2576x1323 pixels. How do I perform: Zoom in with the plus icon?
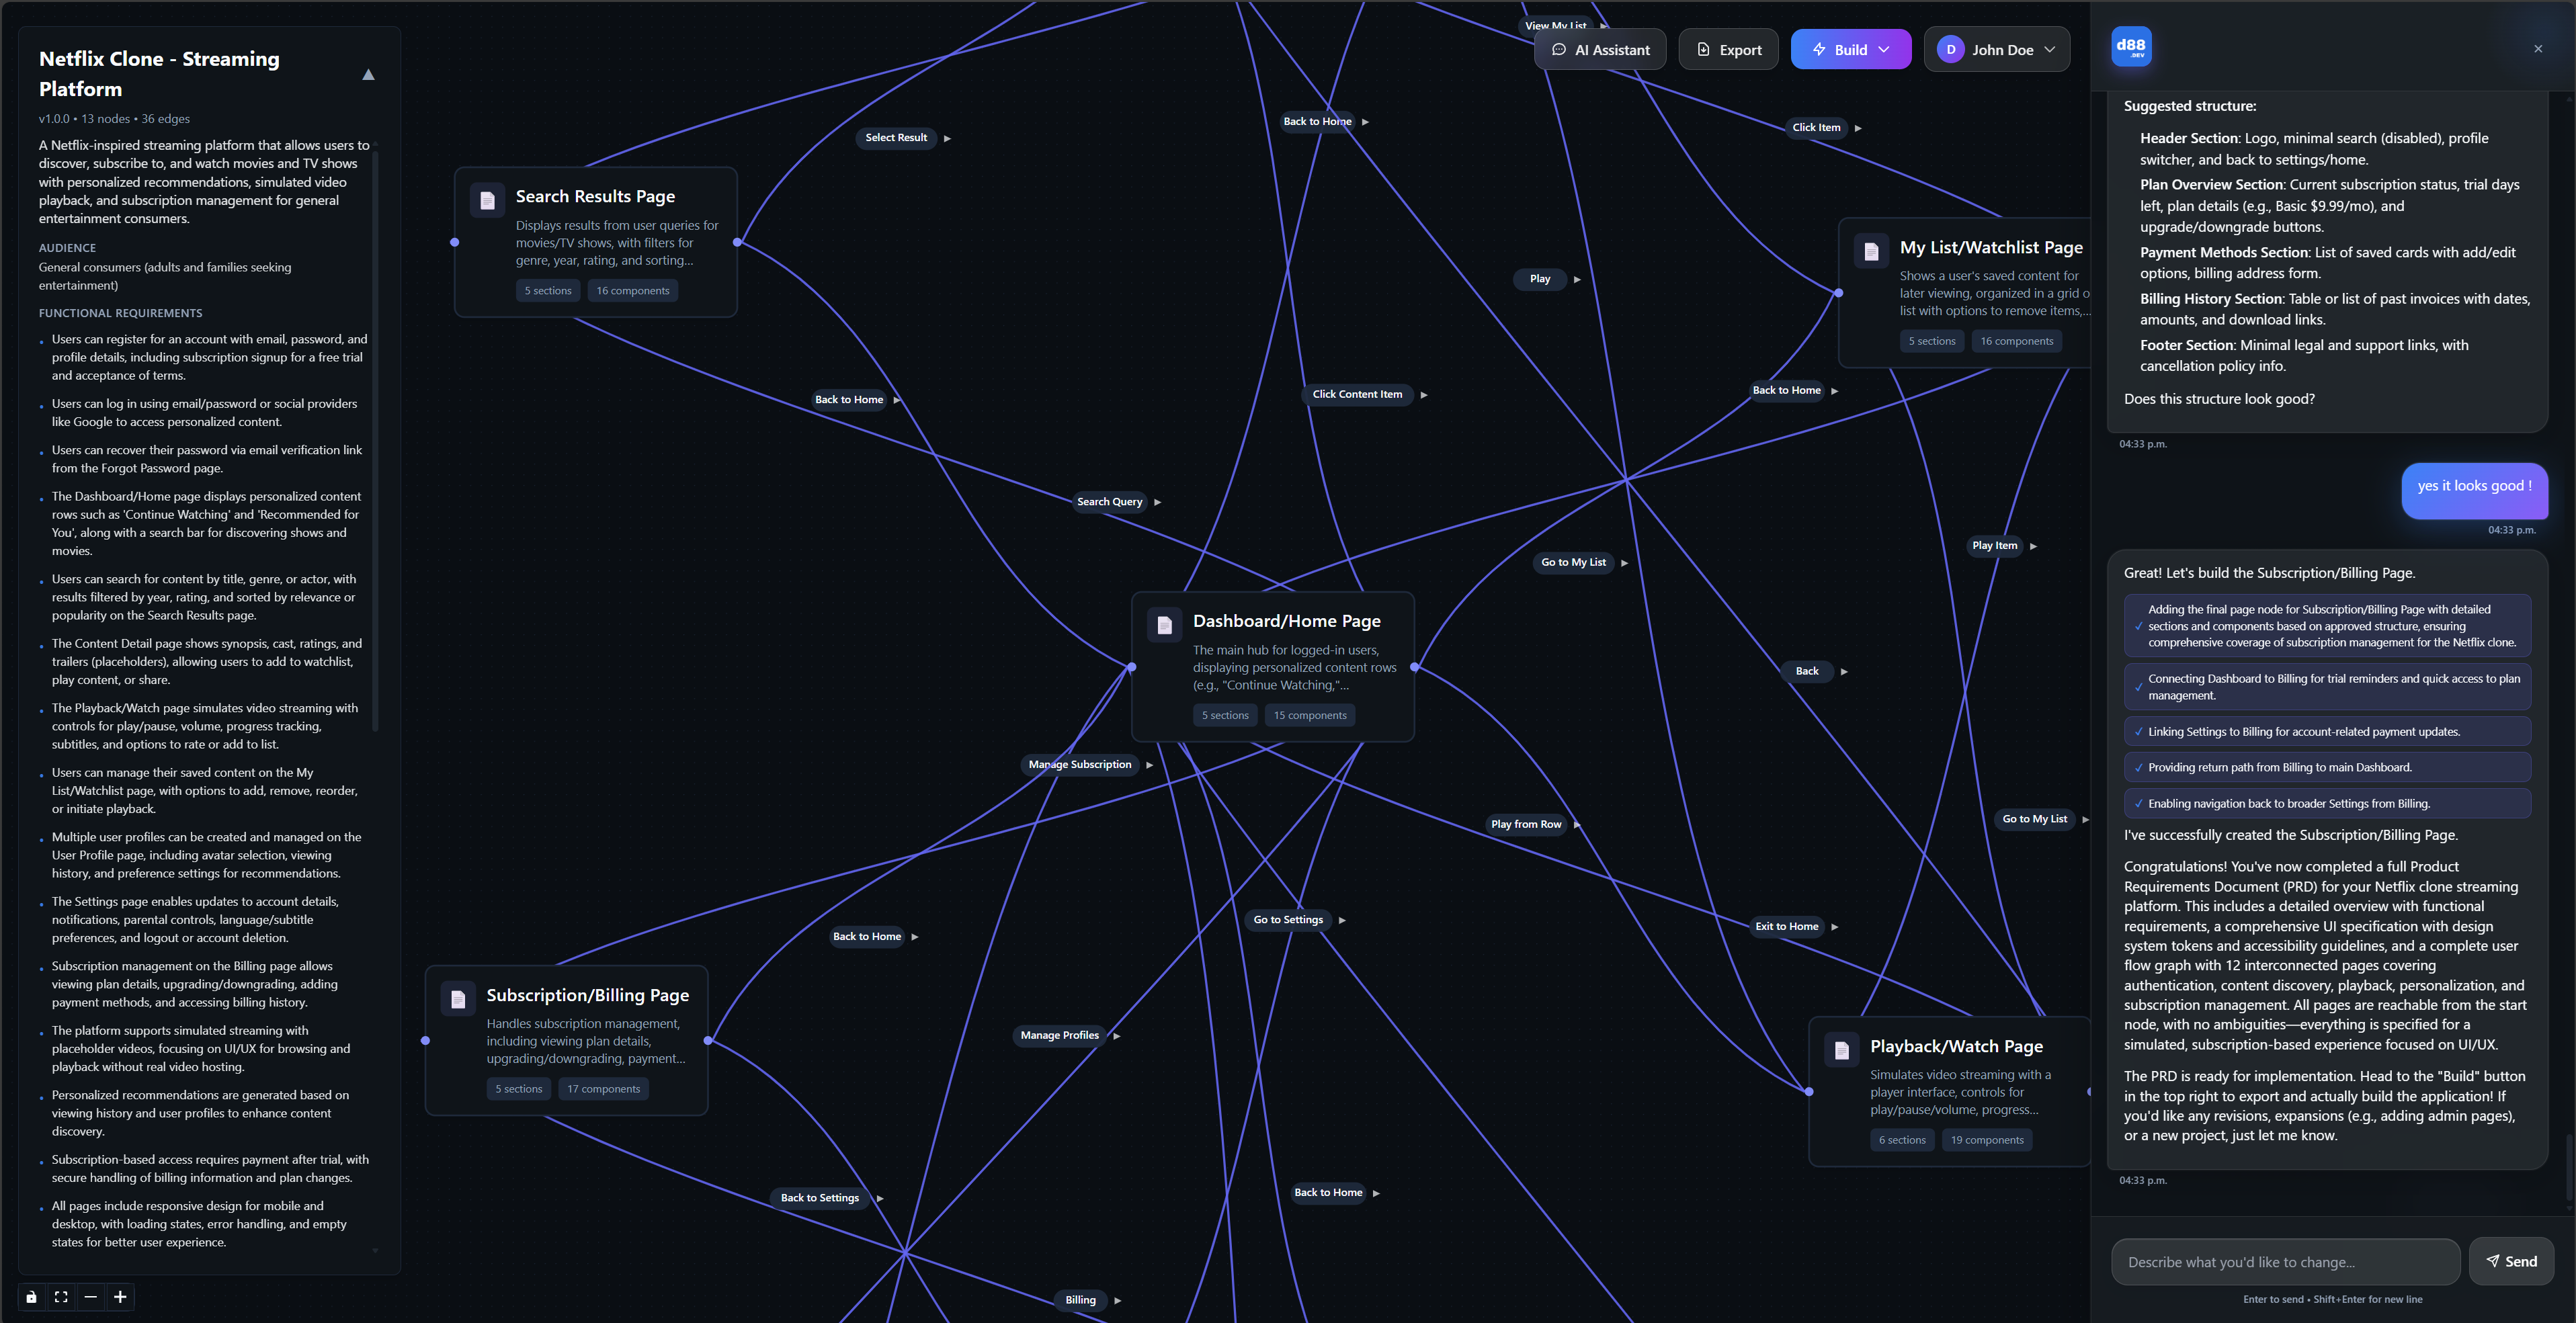(120, 1297)
